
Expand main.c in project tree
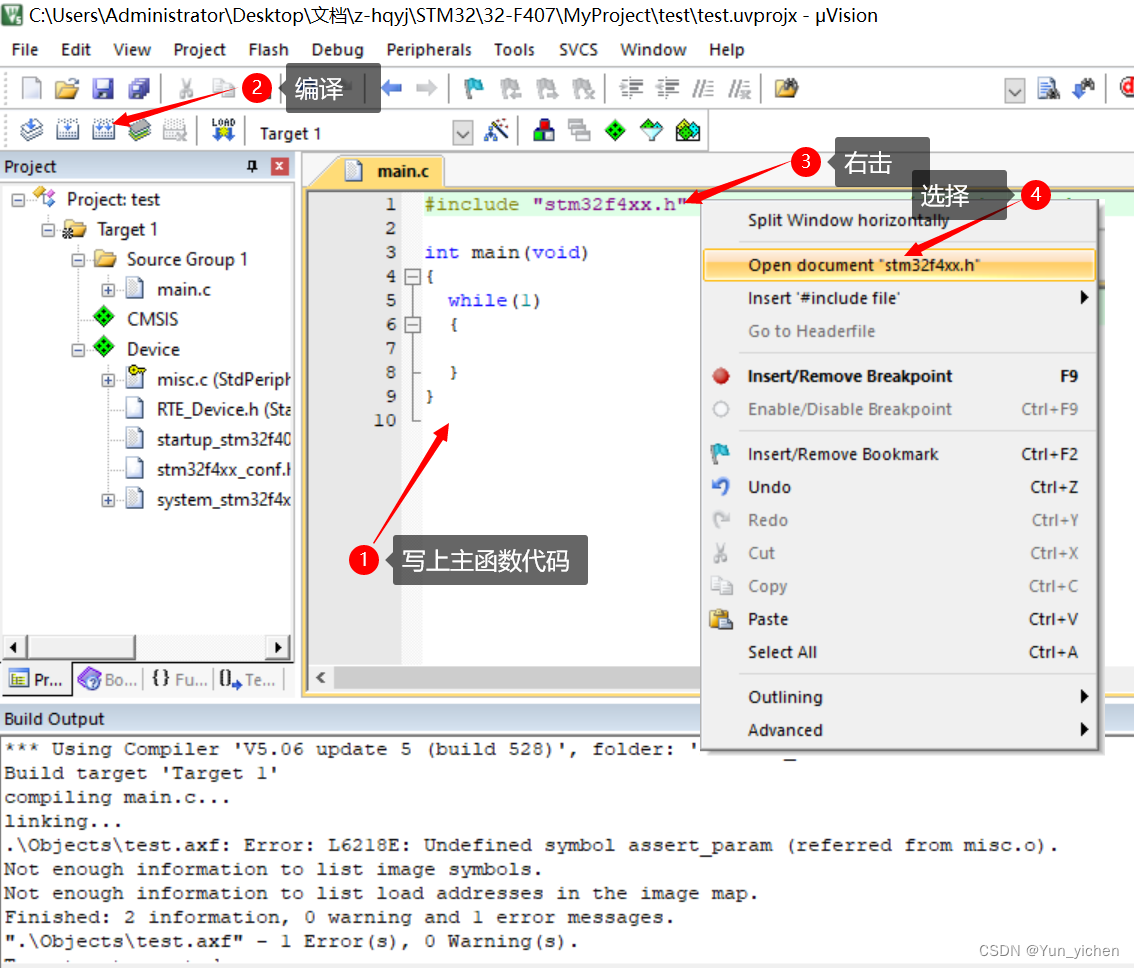(x=108, y=290)
